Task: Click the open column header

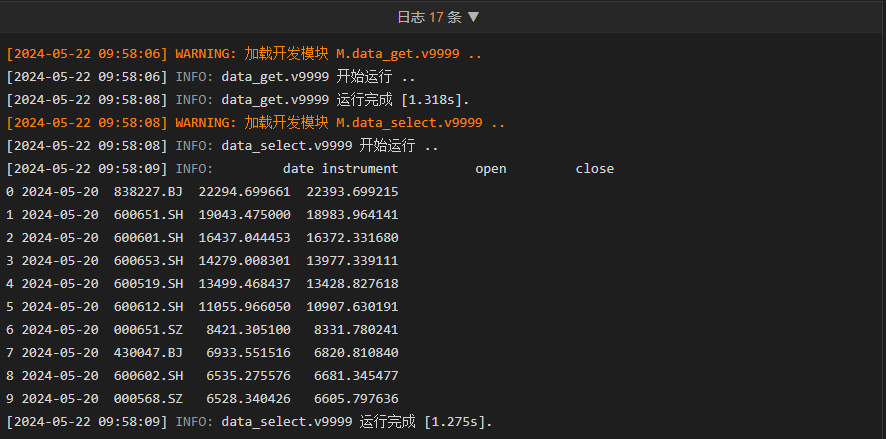Action: [x=490, y=169]
